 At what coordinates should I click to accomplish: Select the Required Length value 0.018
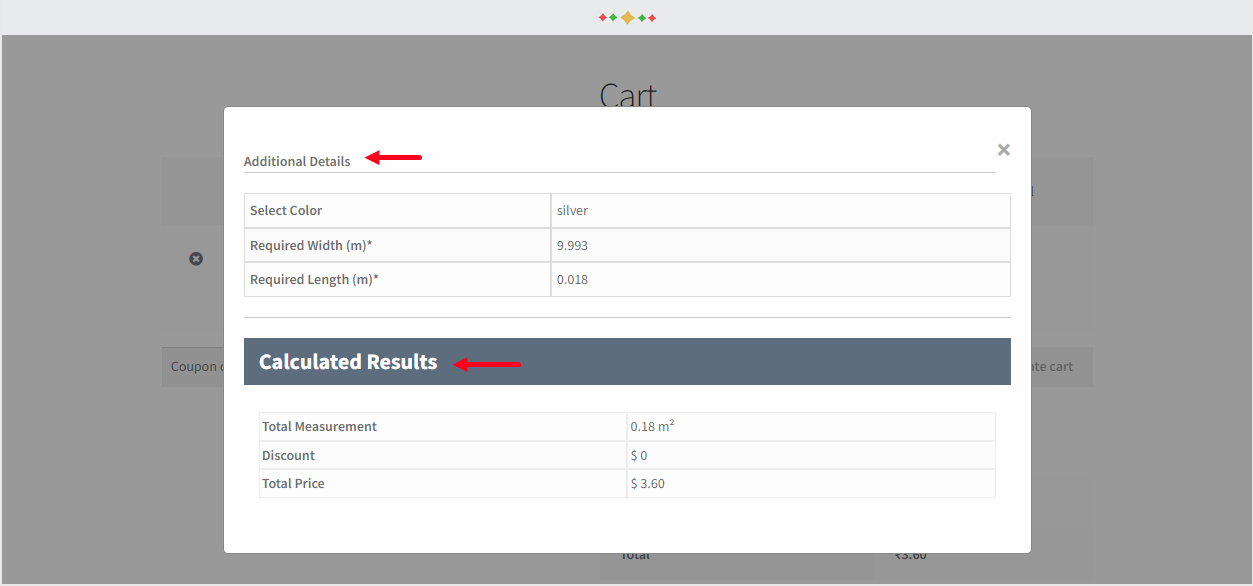tap(571, 279)
